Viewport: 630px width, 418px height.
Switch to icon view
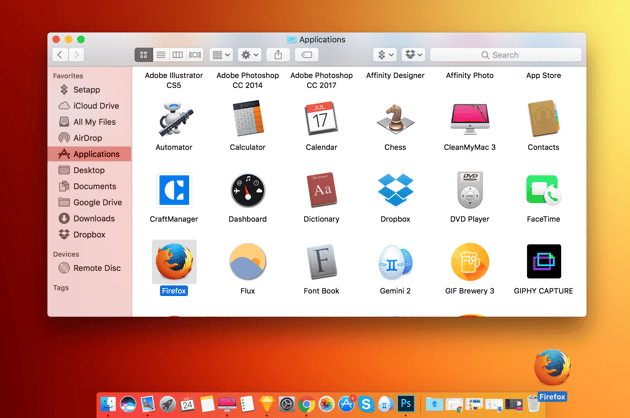[143, 55]
